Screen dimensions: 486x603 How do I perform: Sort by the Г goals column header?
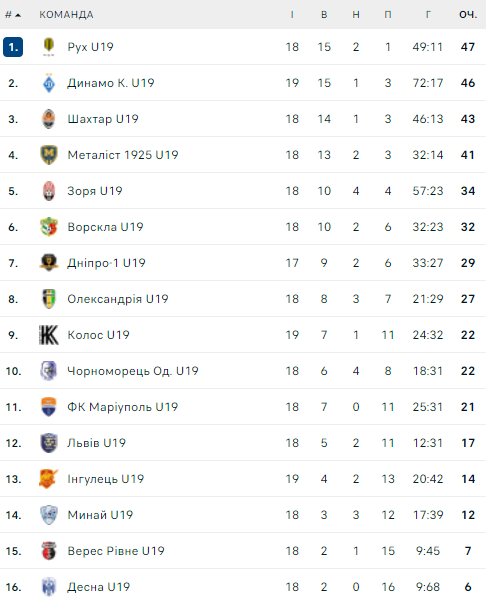428,15
